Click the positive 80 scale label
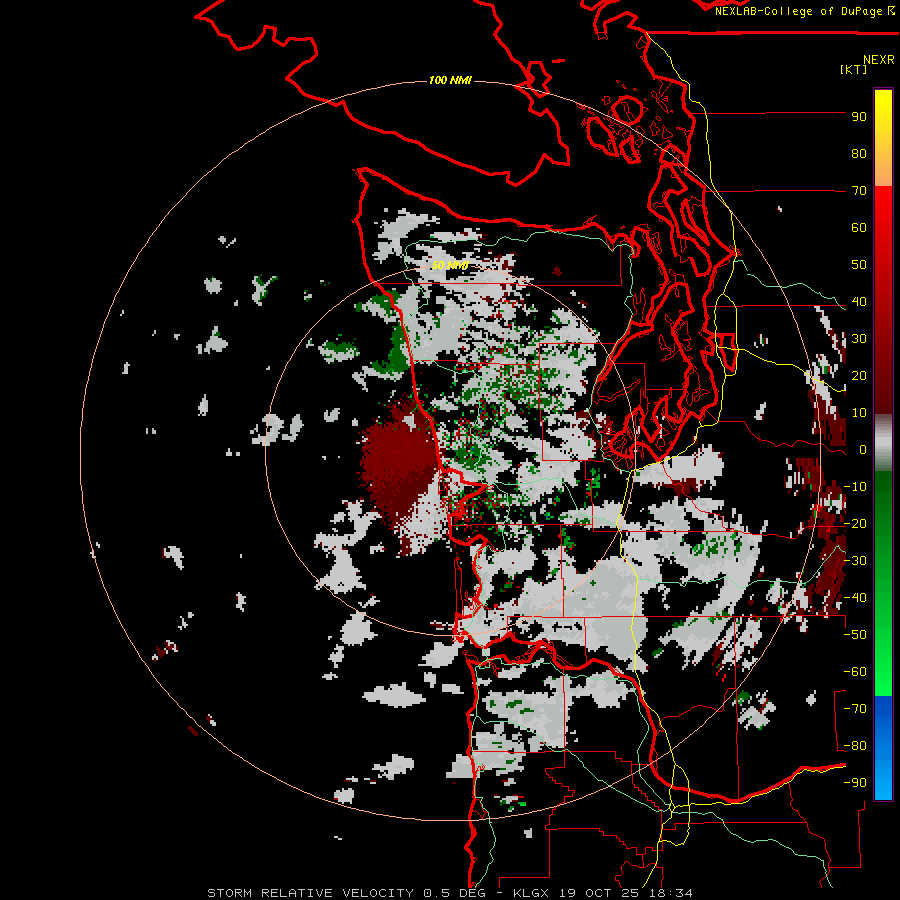 pos(859,154)
